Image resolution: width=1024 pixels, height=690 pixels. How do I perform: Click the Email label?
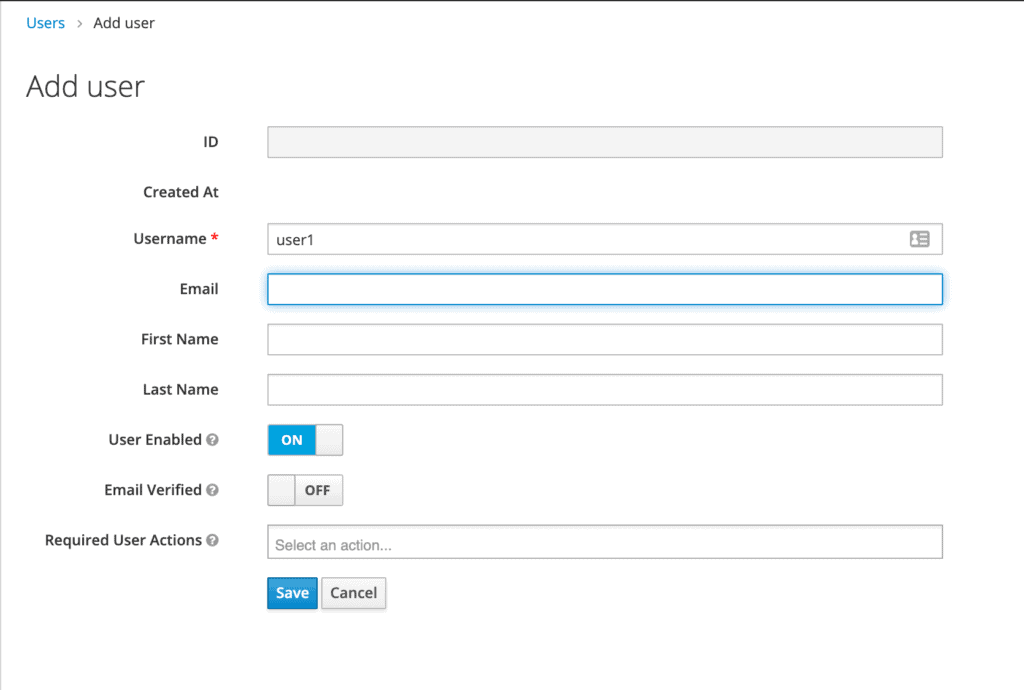click(199, 289)
